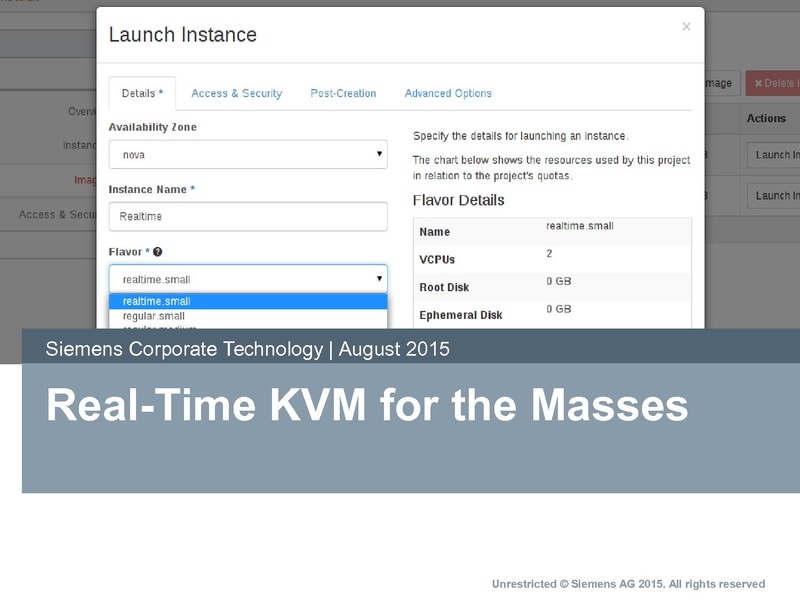800x600 pixels.
Task: Switch to the Post-Creation tab
Action: tap(343, 93)
